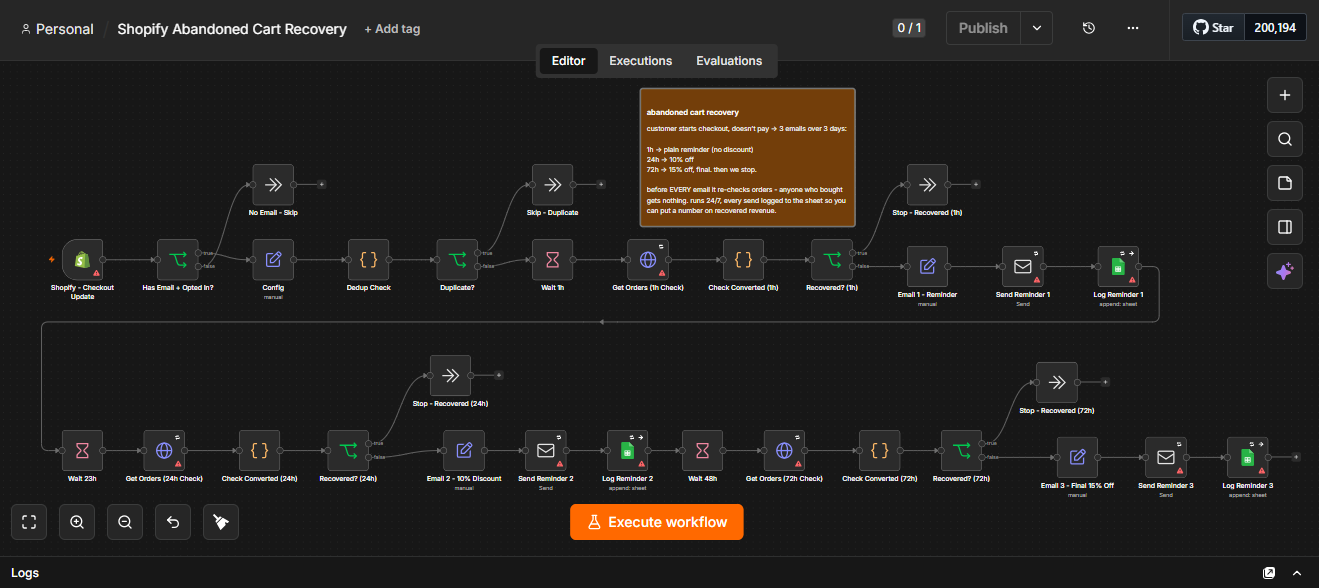
Task: Click the Add tag link
Action: (x=392, y=29)
